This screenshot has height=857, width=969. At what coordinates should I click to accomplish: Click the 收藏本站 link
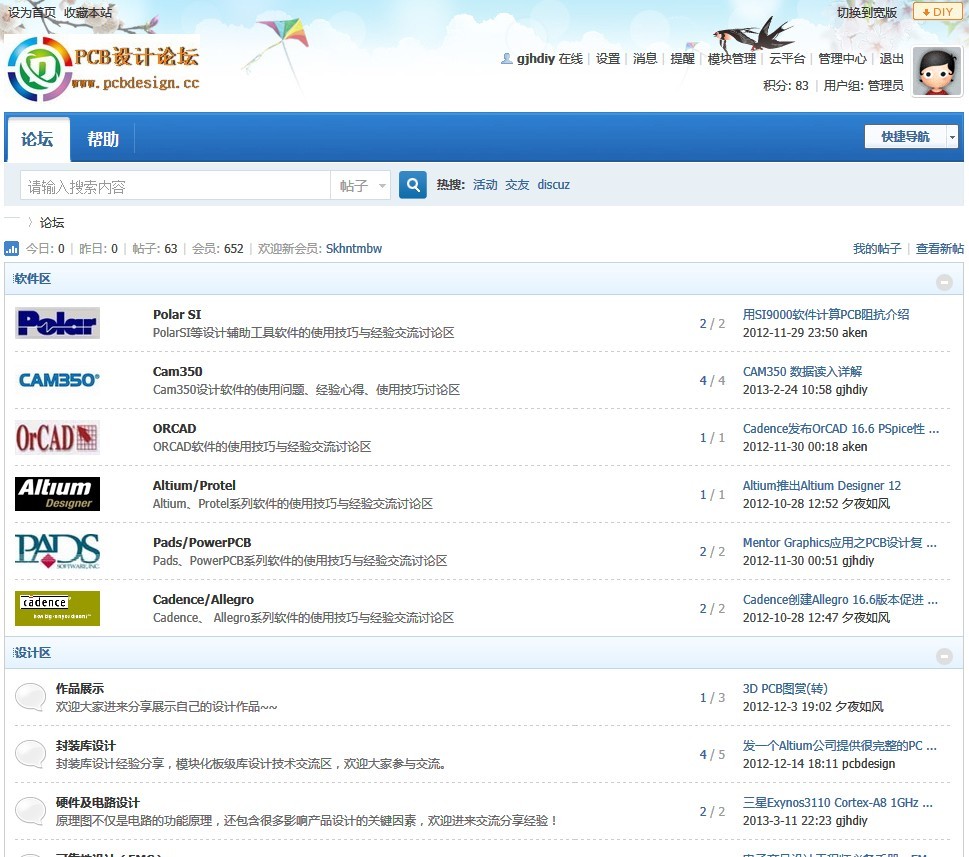click(88, 12)
